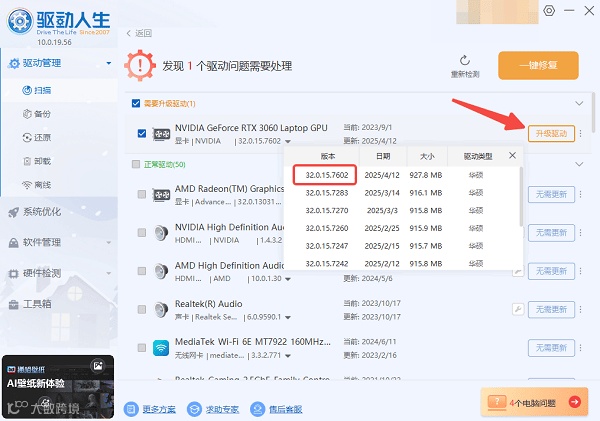Open the 离线 sidebar item
This screenshot has width=600, height=421.
pyautogui.click(x=37, y=185)
